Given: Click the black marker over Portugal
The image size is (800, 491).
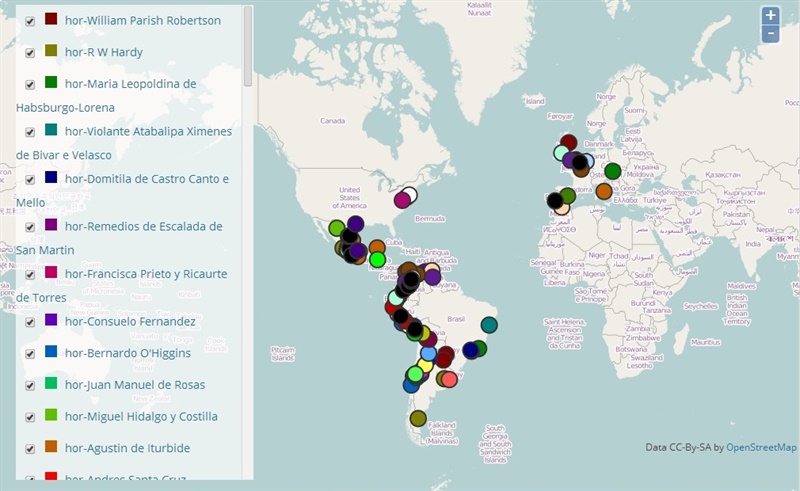Looking at the screenshot, I should 555,201.
